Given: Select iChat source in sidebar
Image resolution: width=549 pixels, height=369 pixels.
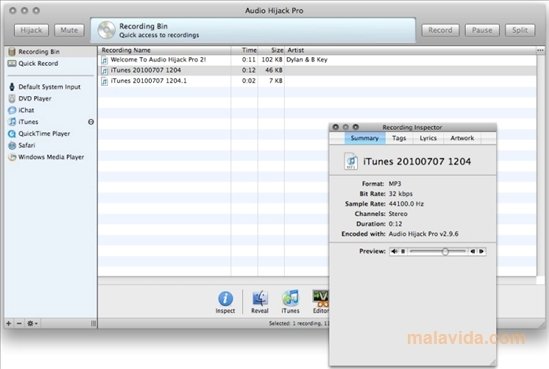Looking at the screenshot, I should [51, 110].
